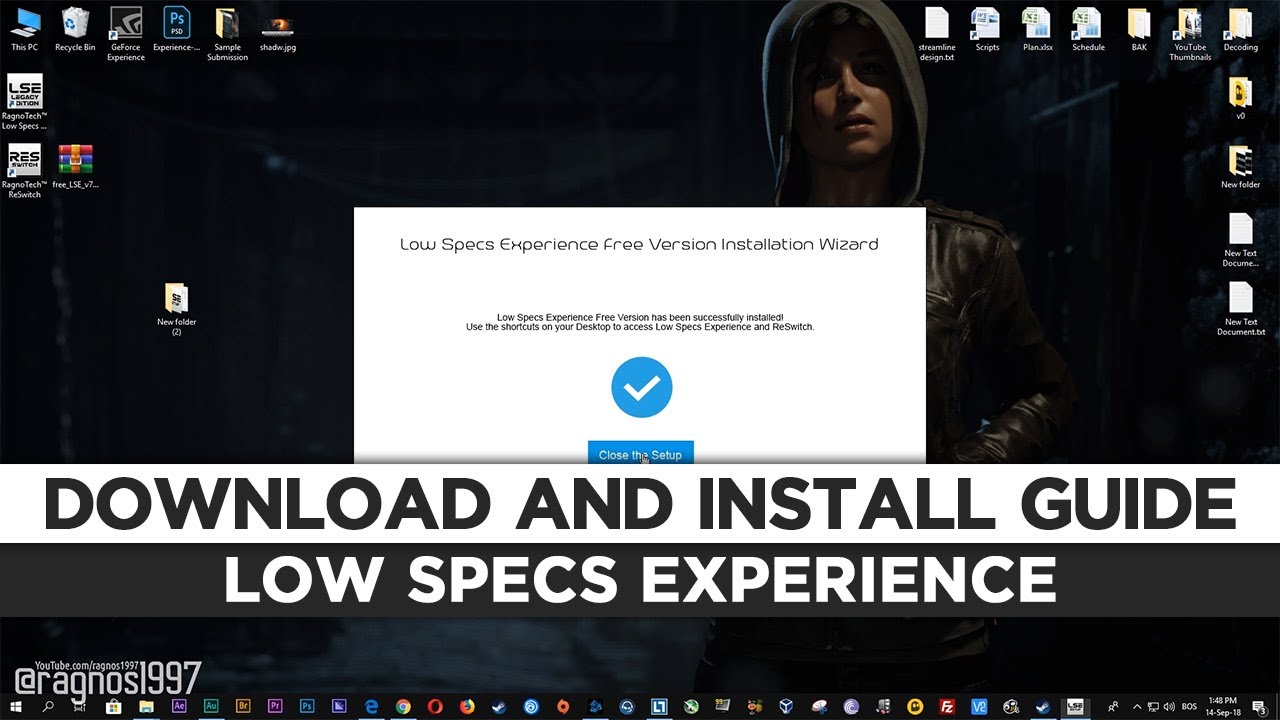Open Google Chrome from taskbar

coord(403,706)
